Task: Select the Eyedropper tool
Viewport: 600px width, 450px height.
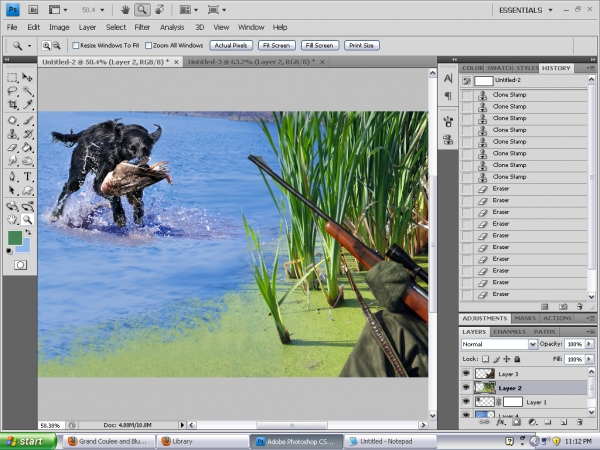Action: click(27, 104)
